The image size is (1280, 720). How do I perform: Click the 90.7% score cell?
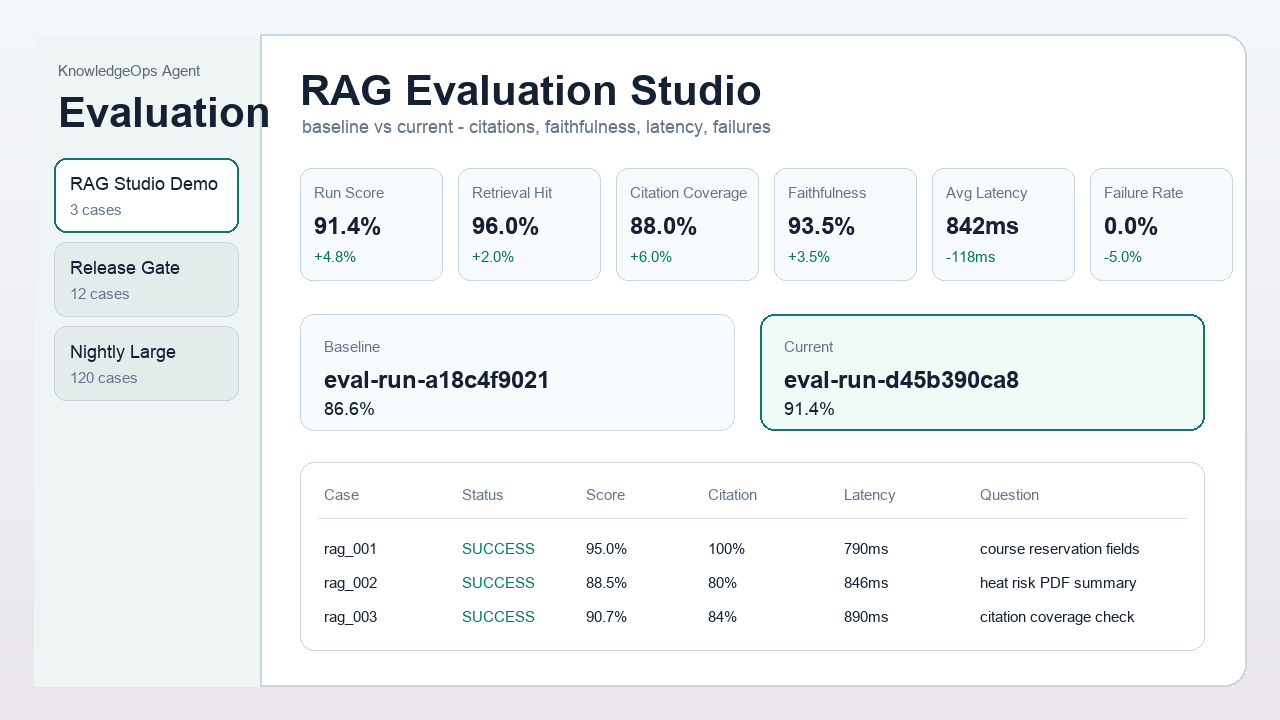(x=606, y=617)
